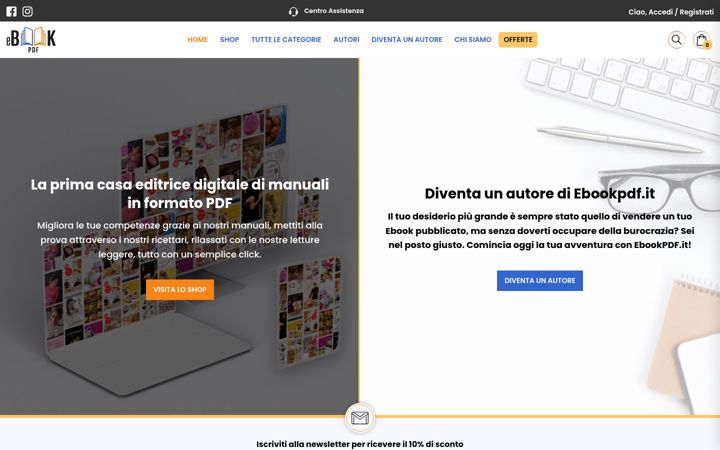
Task: Click the headset support icon
Action: (293, 11)
